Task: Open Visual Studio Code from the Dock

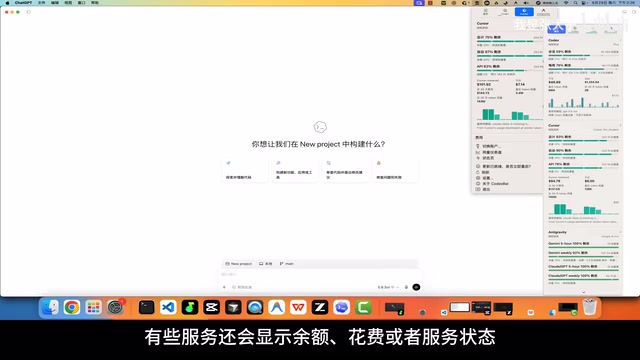Action: pyautogui.click(x=168, y=307)
